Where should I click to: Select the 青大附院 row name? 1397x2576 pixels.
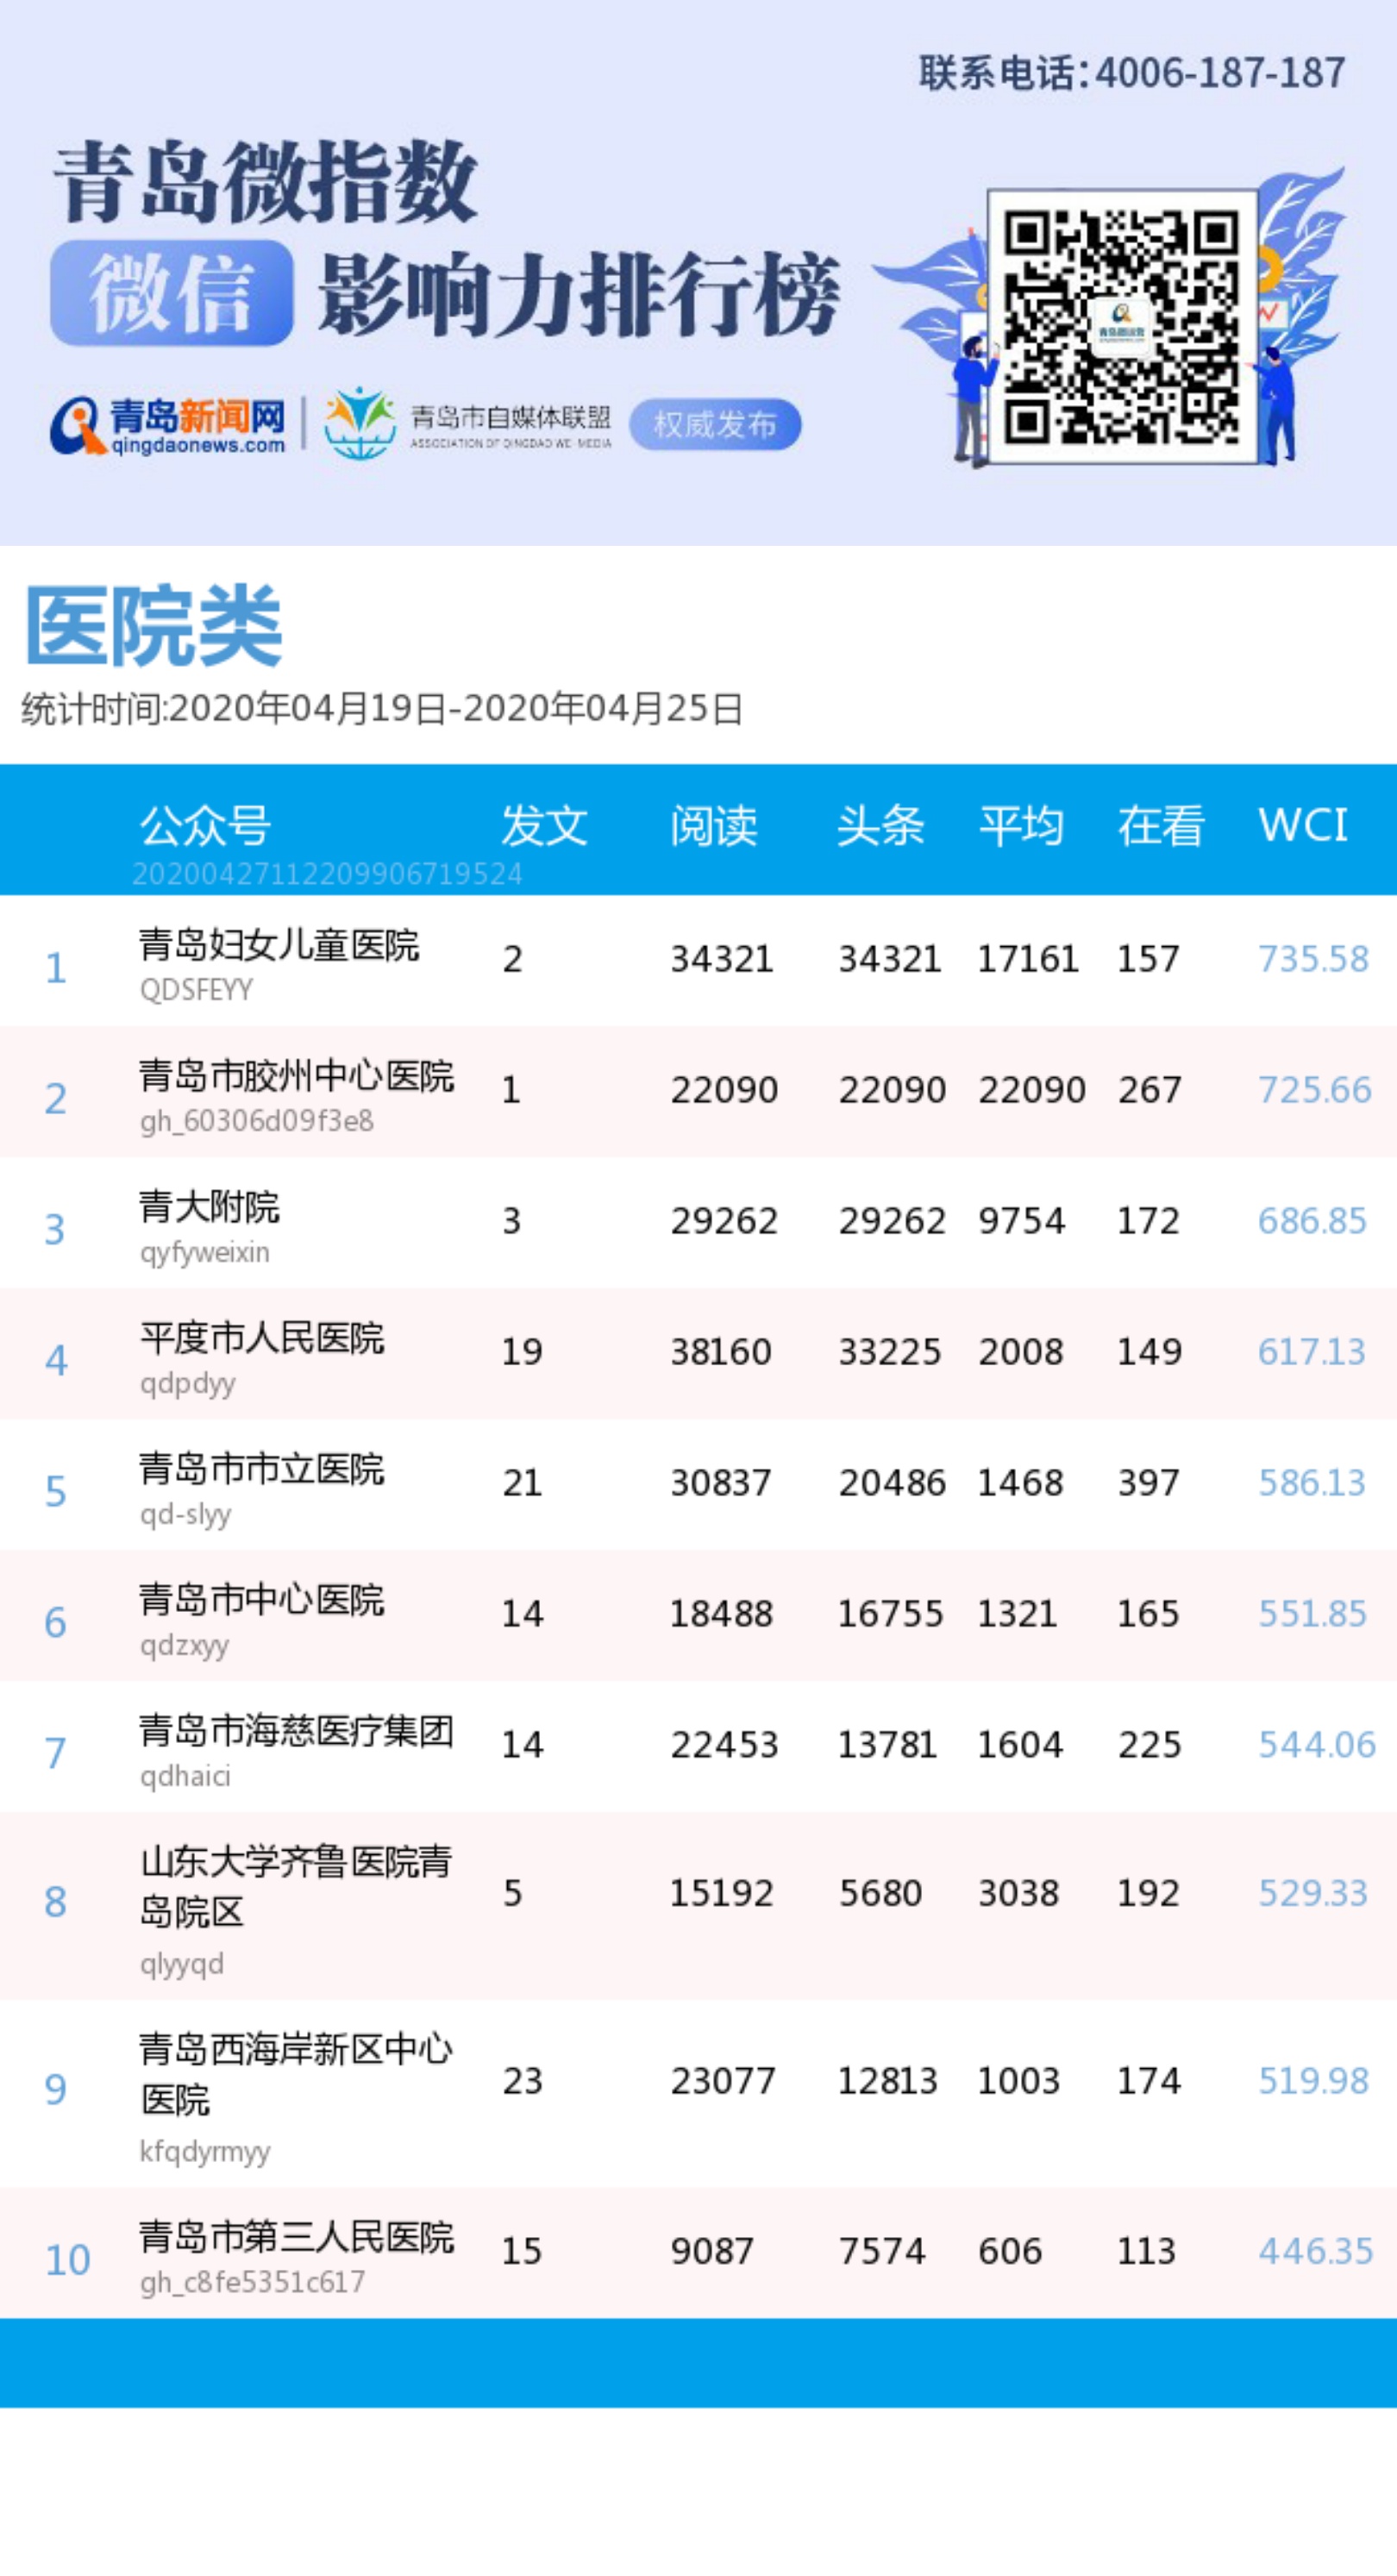[209, 1207]
